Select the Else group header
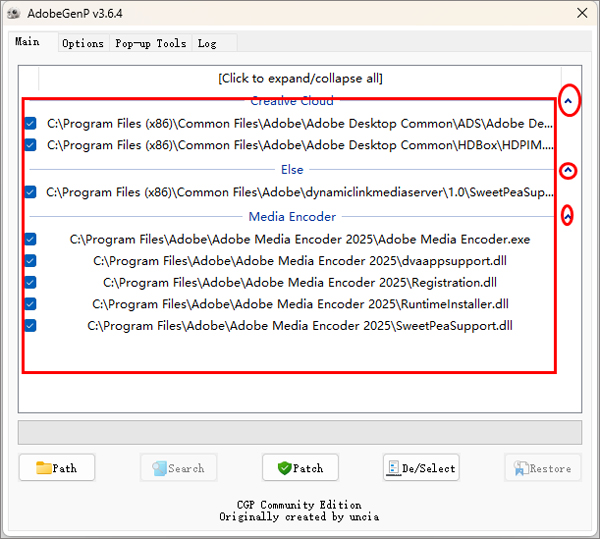This screenshot has height=539, width=600. (x=292, y=170)
